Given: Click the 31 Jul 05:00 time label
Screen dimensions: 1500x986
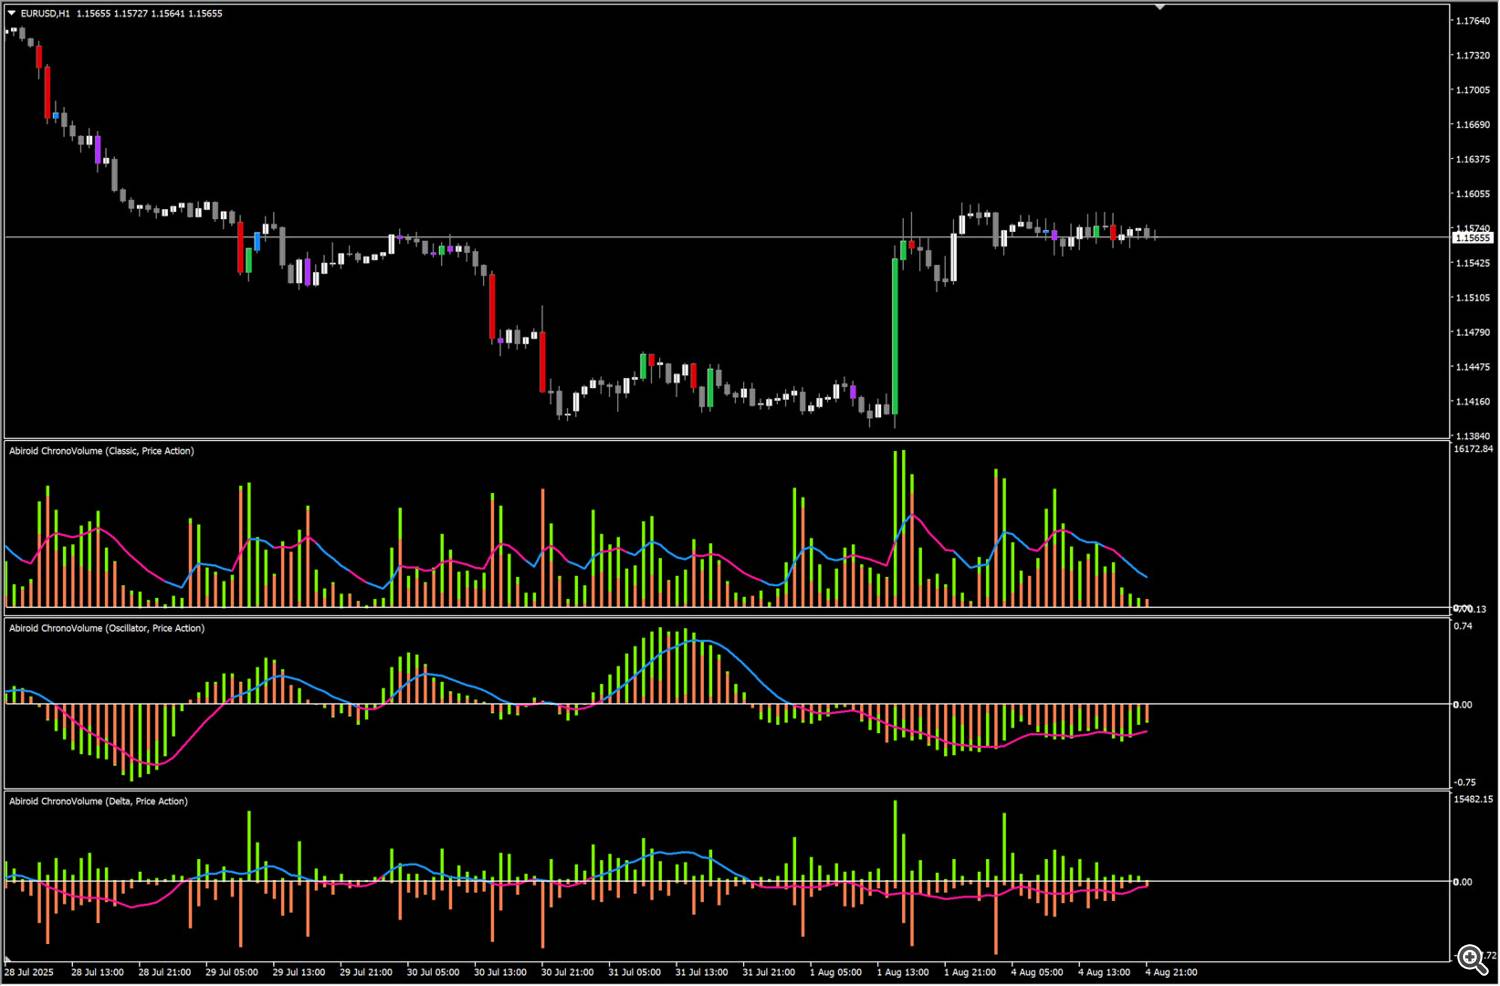Looking at the screenshot, I should (x=634, y=972).
